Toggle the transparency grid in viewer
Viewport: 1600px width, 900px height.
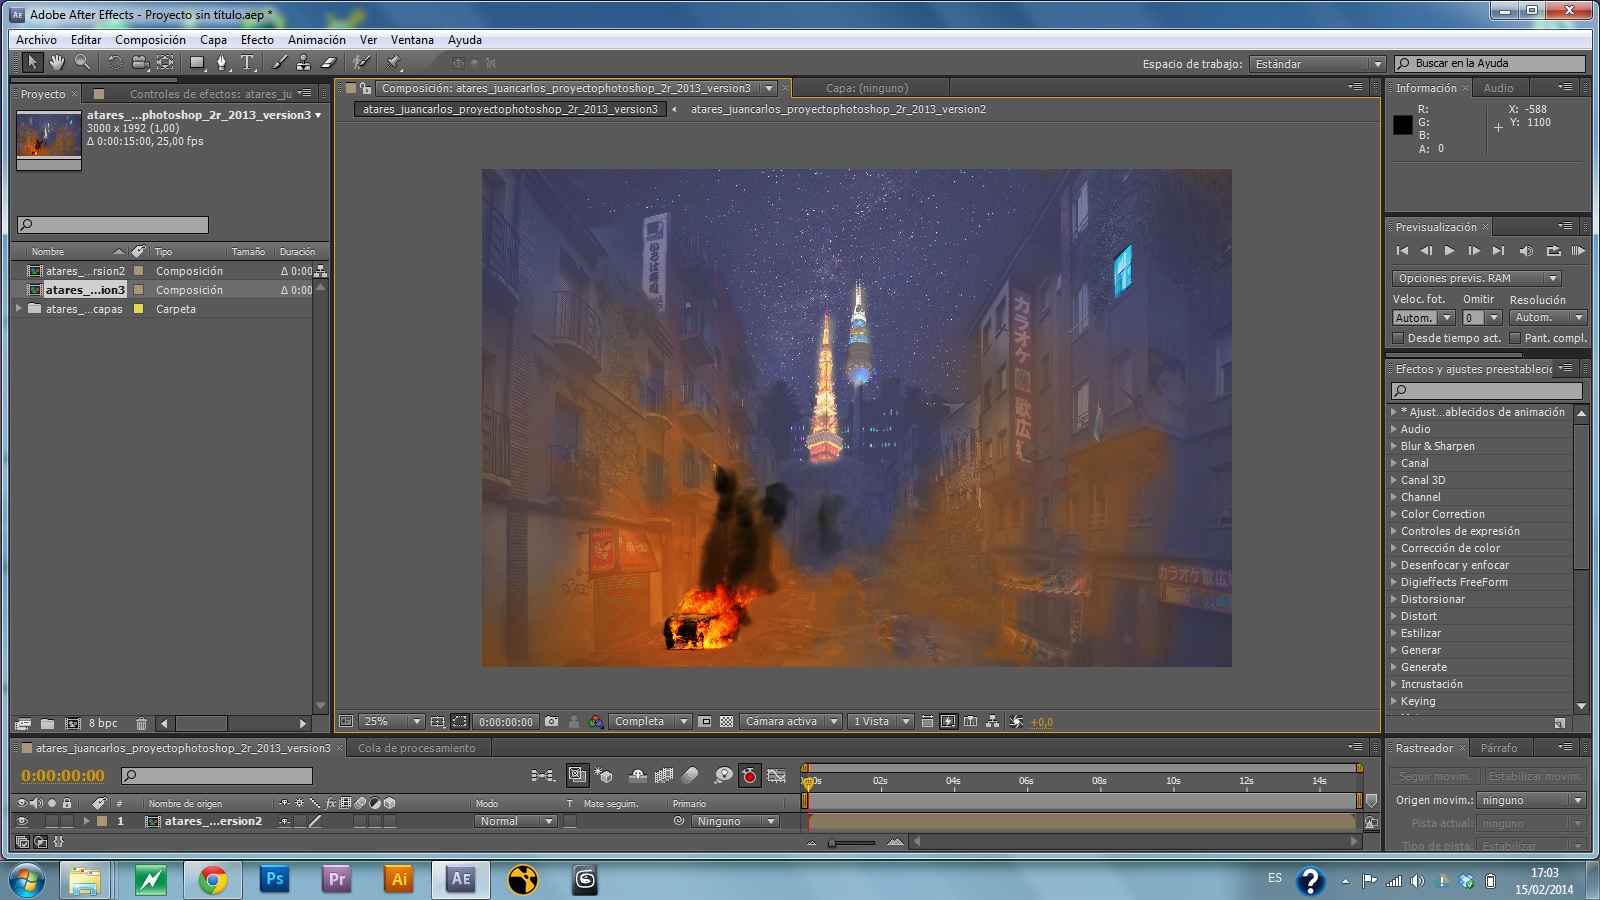click(x=727, y=721)
